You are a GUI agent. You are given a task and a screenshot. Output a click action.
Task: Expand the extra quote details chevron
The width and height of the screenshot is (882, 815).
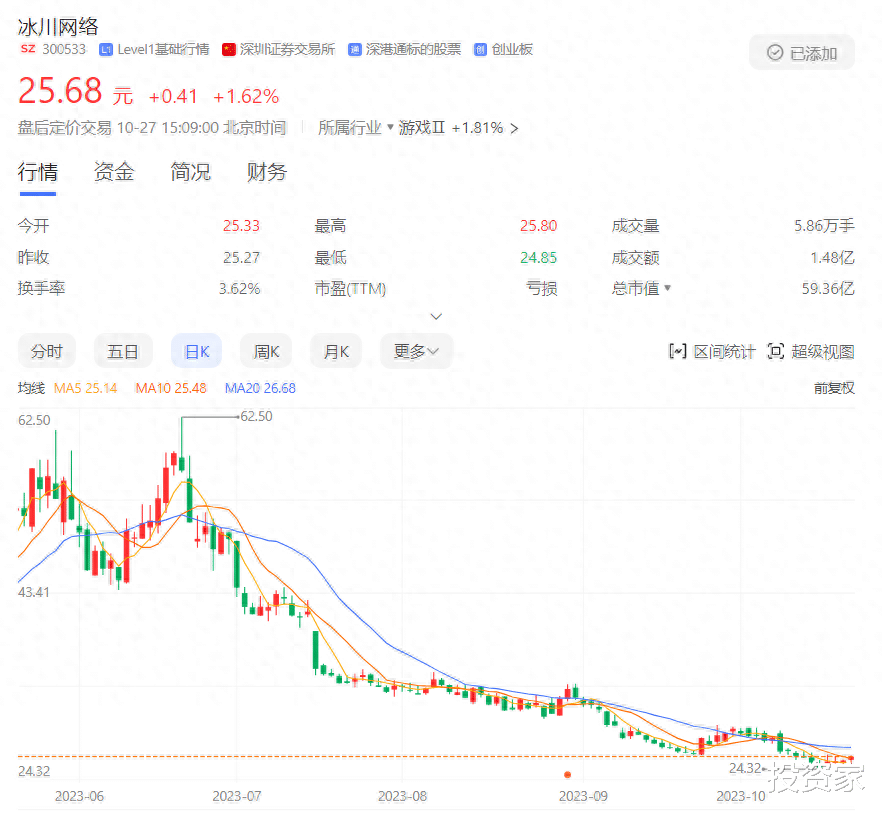pyautogui.click(x=436, y=317)
